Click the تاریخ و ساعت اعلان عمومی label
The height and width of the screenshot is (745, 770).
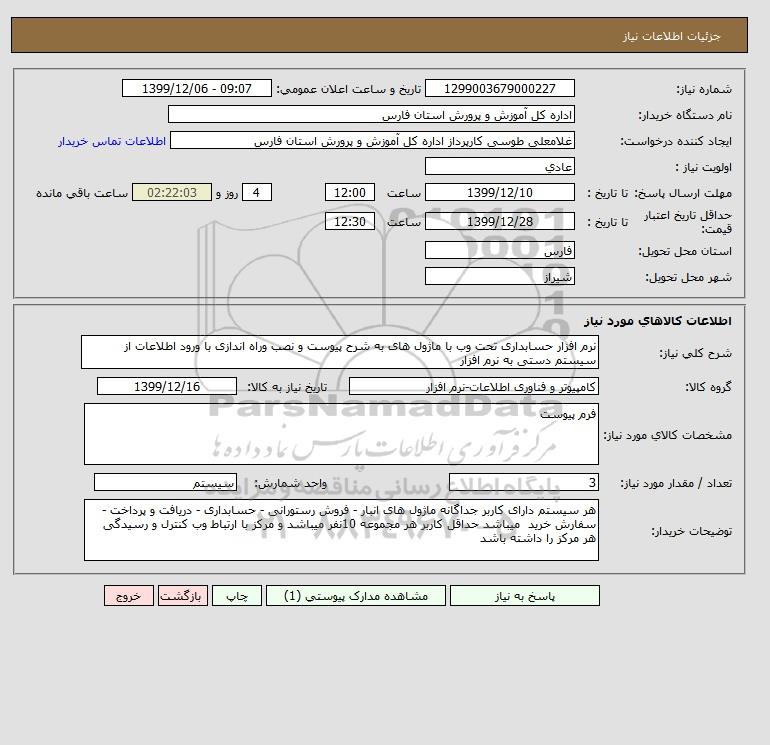(349, 89)
